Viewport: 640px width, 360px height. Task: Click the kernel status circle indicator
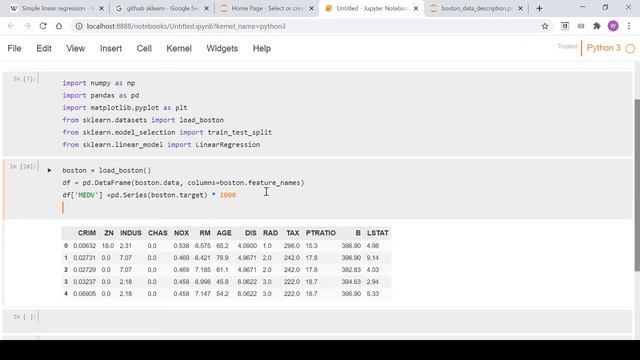coord(630,49)
